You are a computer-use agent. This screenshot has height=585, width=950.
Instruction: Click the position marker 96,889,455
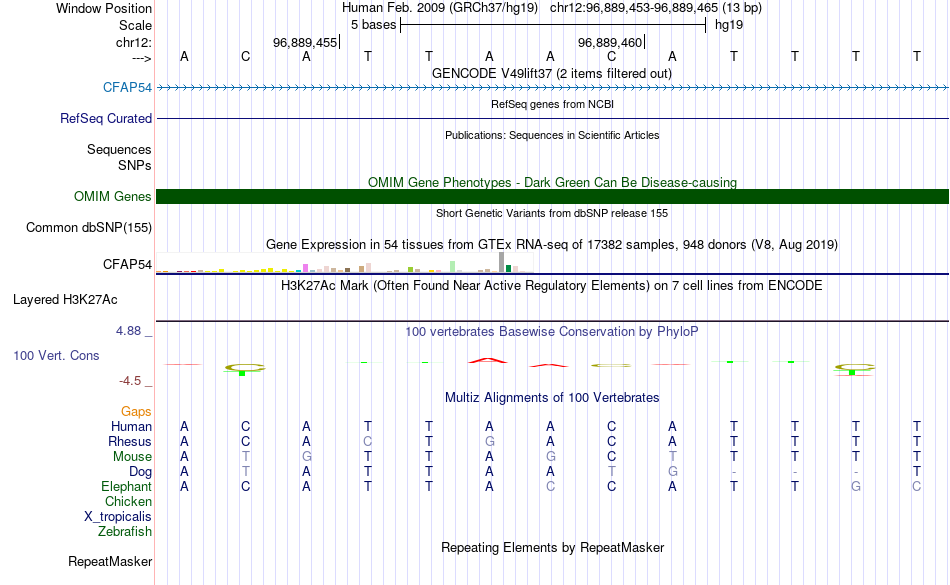tap(305, 42)
